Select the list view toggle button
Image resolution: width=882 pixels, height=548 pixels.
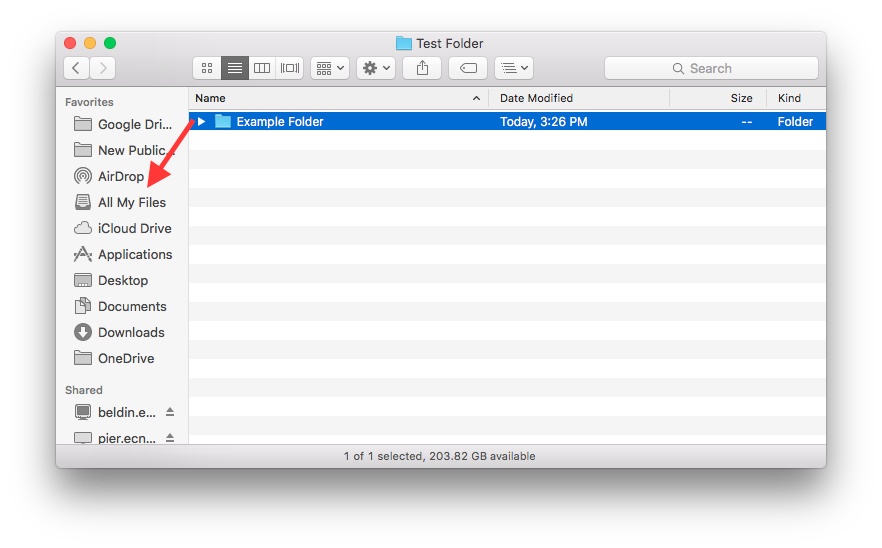235,68
